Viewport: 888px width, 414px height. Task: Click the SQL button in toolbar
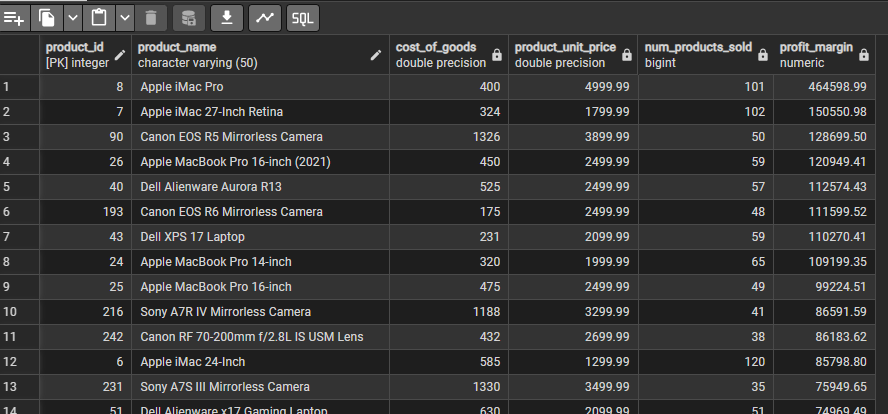pos(303,18)
